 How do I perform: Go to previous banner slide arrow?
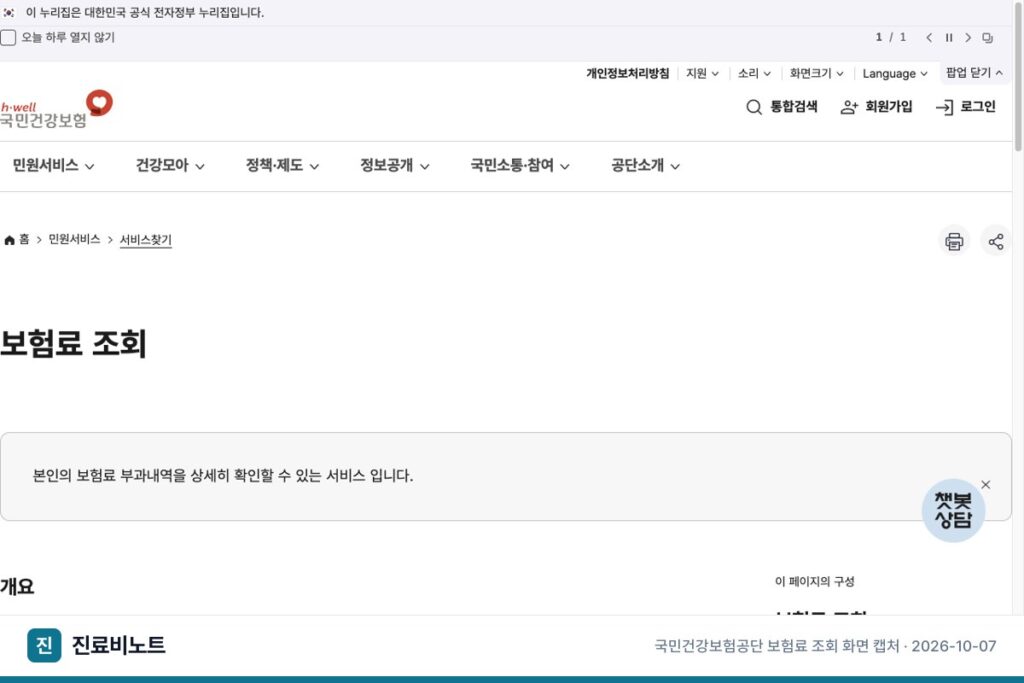point(929,38)
